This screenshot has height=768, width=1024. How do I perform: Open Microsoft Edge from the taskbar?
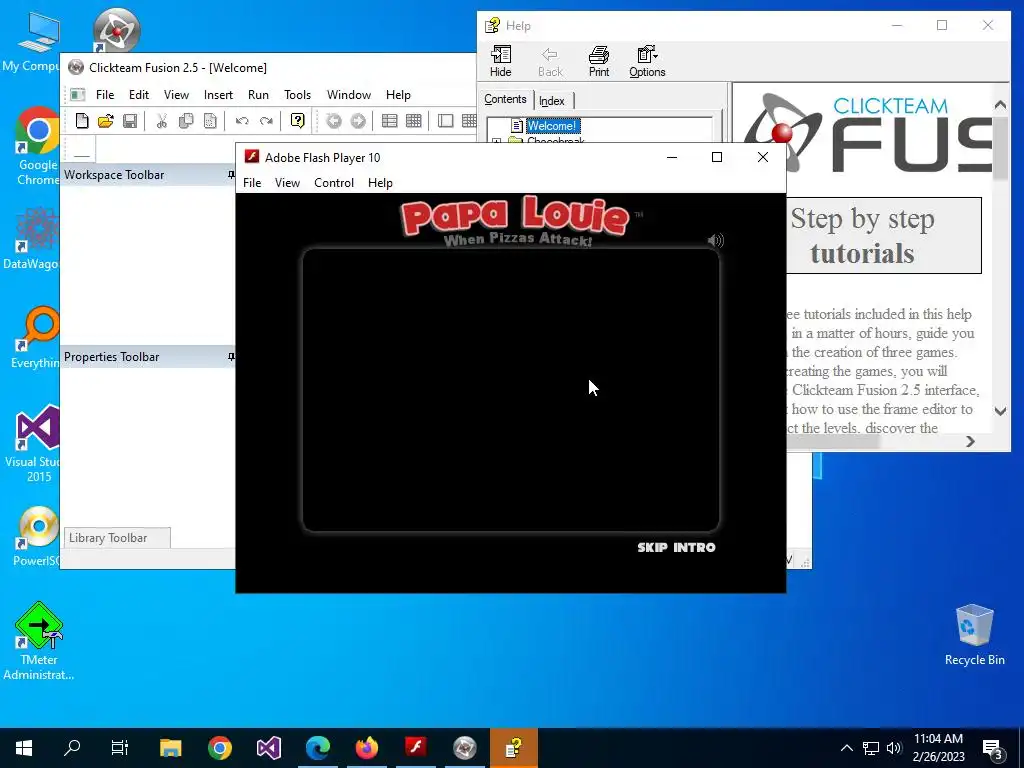point(317,748)
